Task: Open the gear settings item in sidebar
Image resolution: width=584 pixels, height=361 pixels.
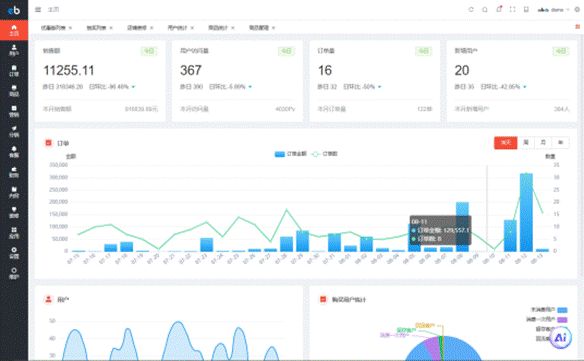Action: click(14, 253)
